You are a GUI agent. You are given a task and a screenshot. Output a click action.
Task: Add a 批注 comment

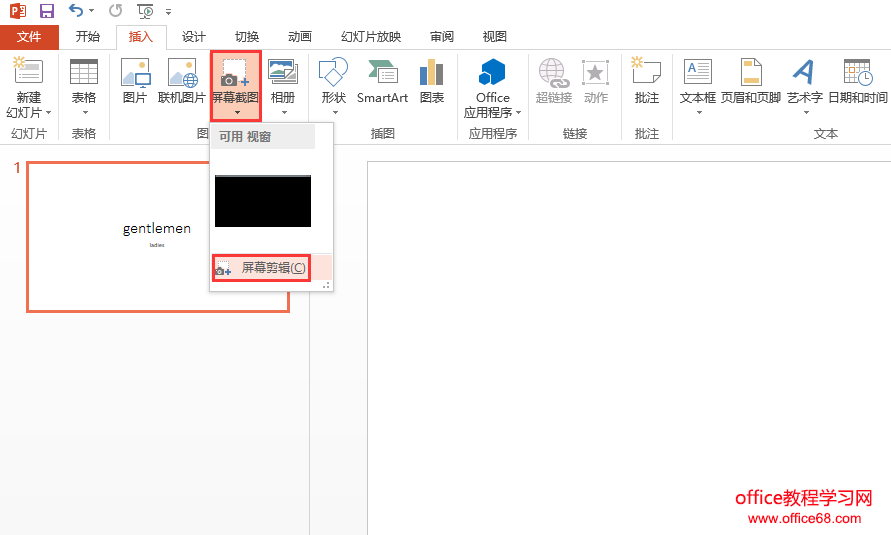pyautogui.click(x=647, y=80)
